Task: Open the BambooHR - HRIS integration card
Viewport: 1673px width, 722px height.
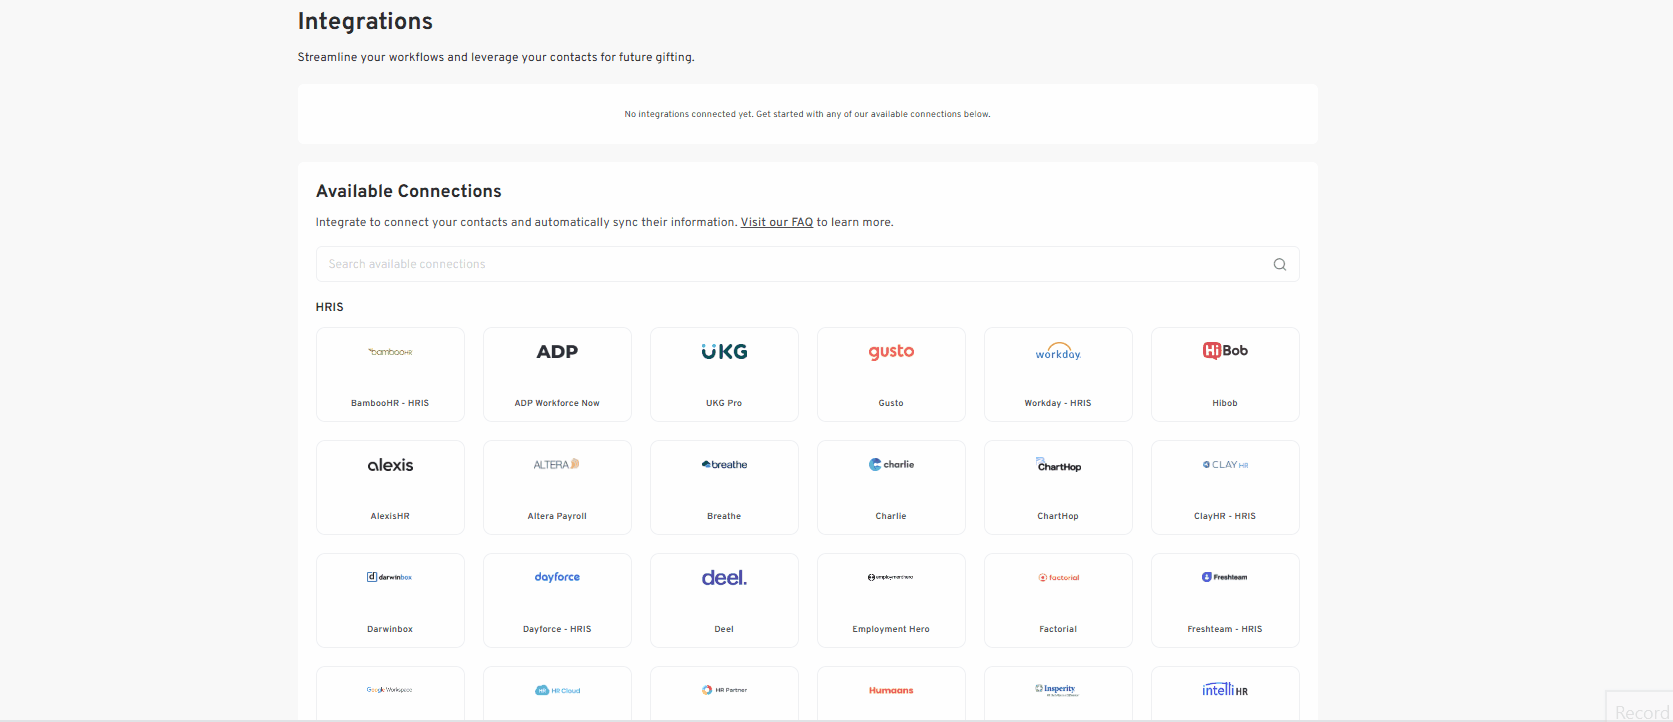Action: click(390, 374)
